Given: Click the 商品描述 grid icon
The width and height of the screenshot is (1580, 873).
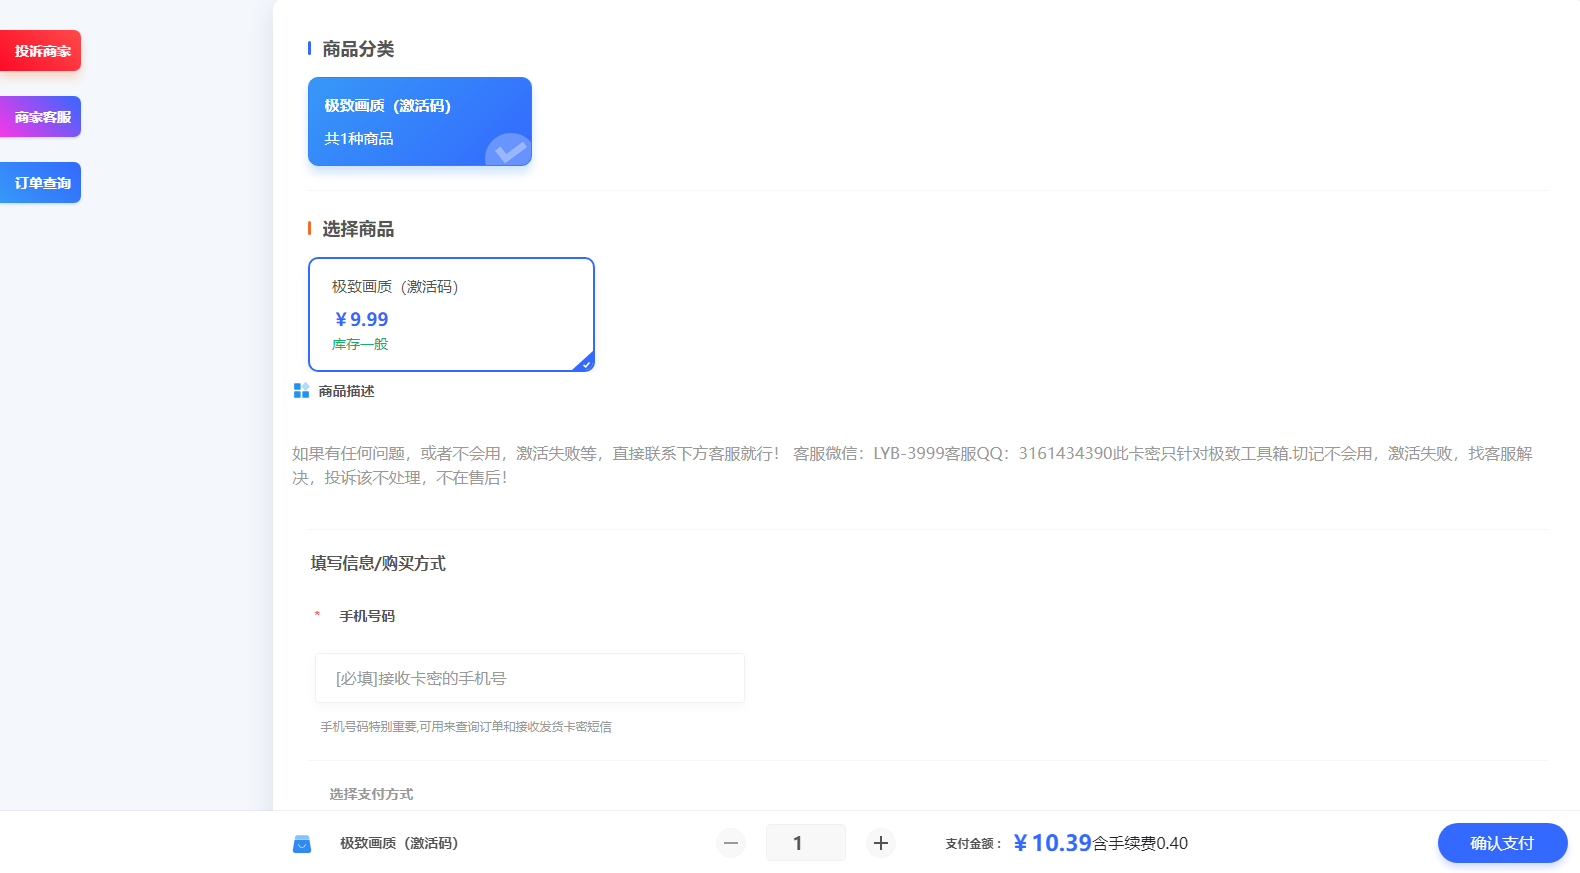Looking at the screenshot, I should 301,391.
